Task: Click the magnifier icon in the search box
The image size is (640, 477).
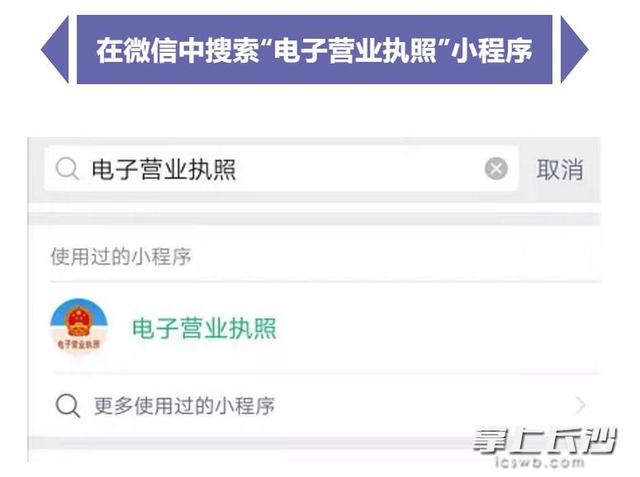Action: pyautogui.click(x=66, y=170)
